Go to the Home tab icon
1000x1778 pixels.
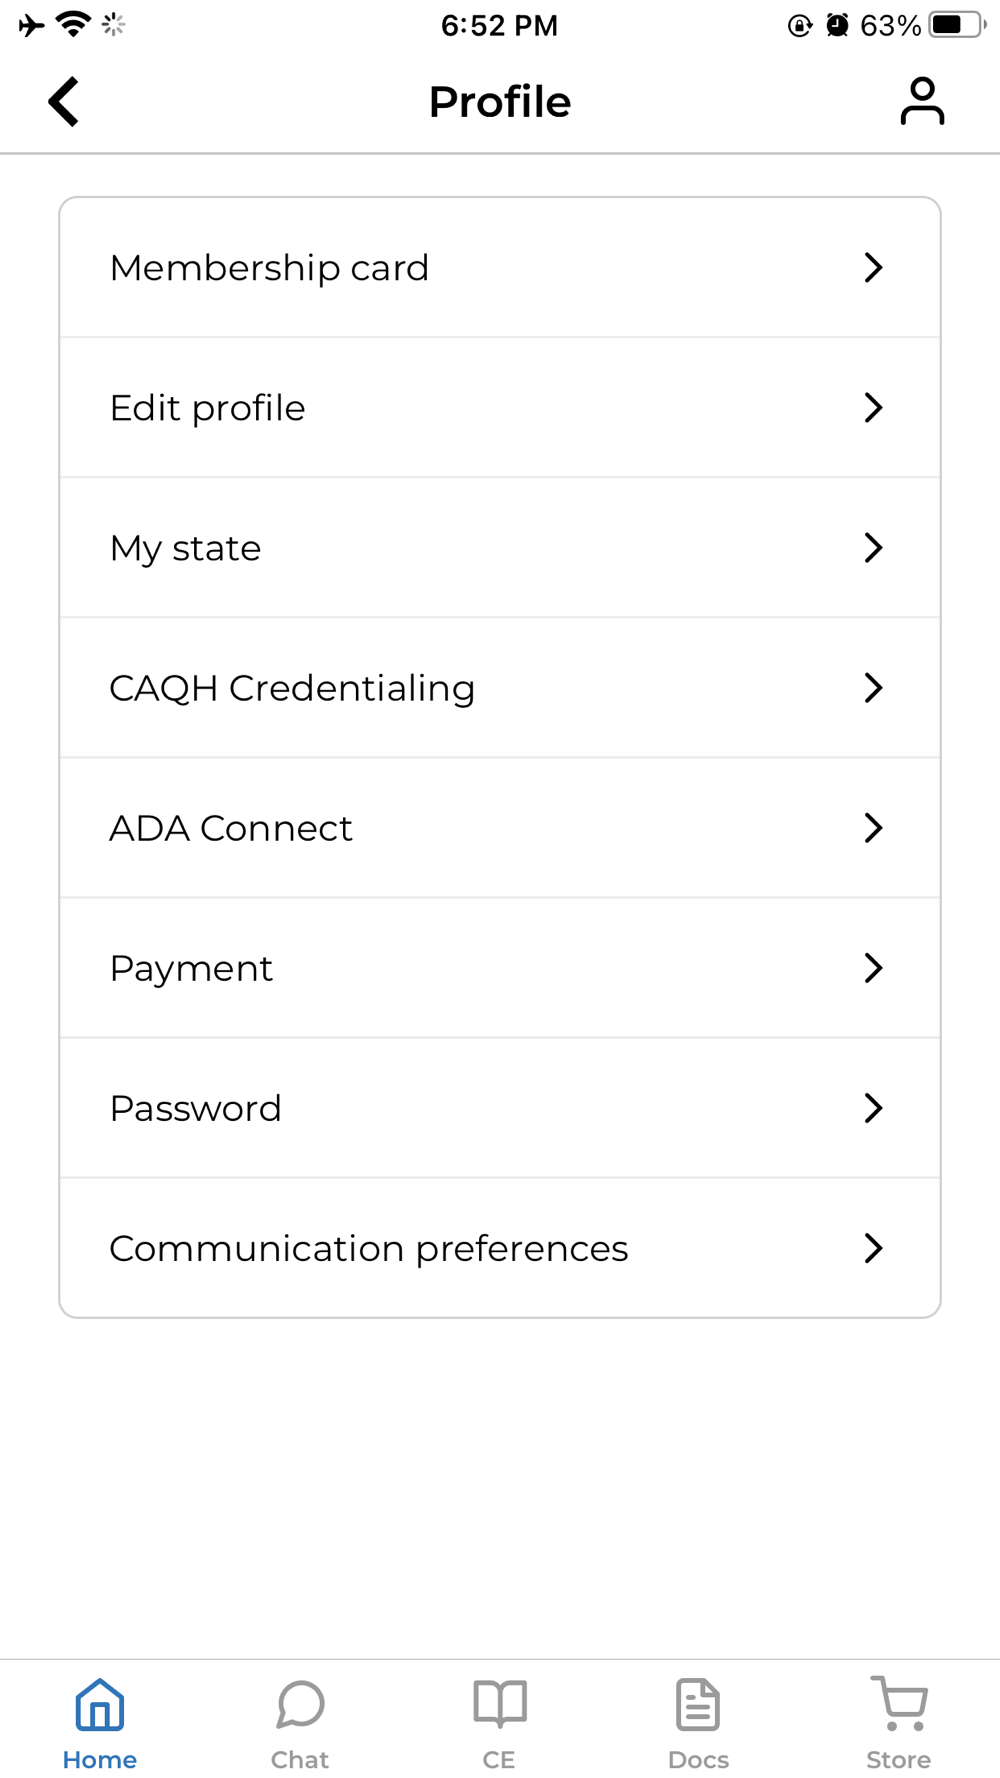(100, 1705)
